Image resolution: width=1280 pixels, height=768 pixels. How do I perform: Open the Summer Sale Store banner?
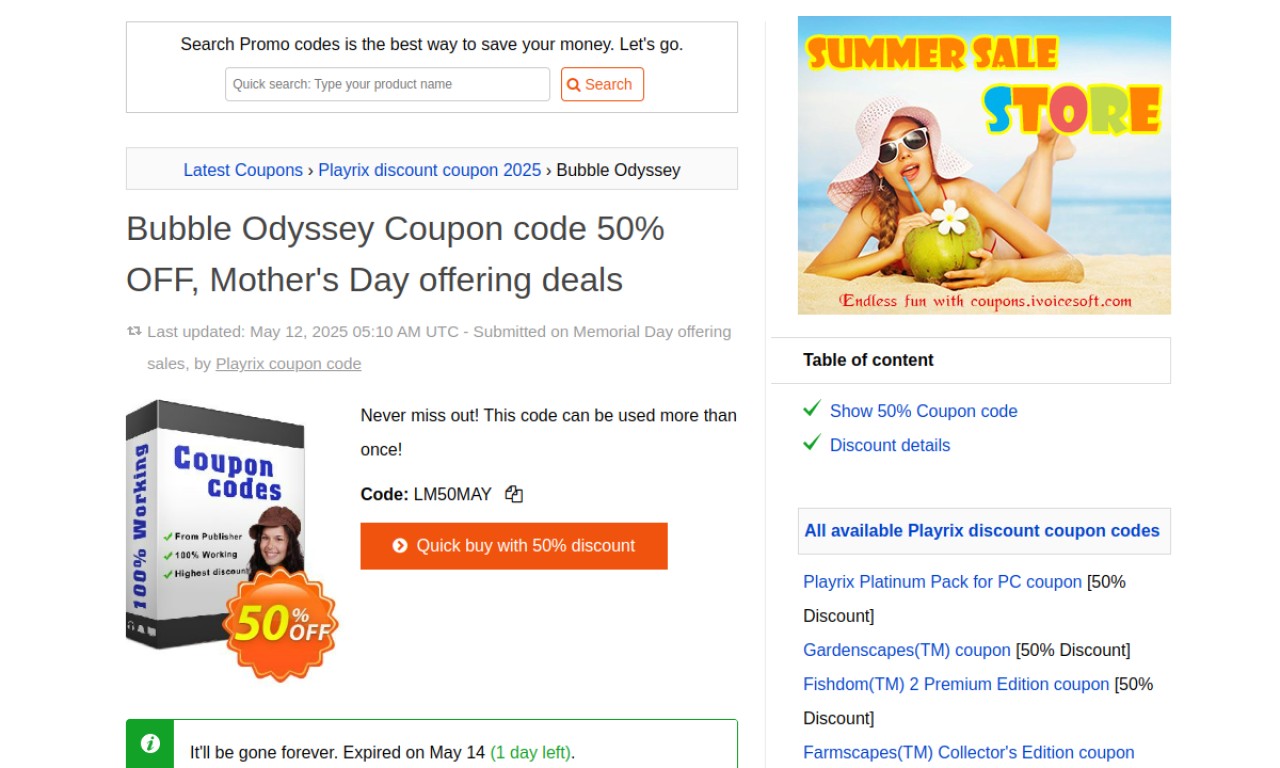(x=984, y=165)
